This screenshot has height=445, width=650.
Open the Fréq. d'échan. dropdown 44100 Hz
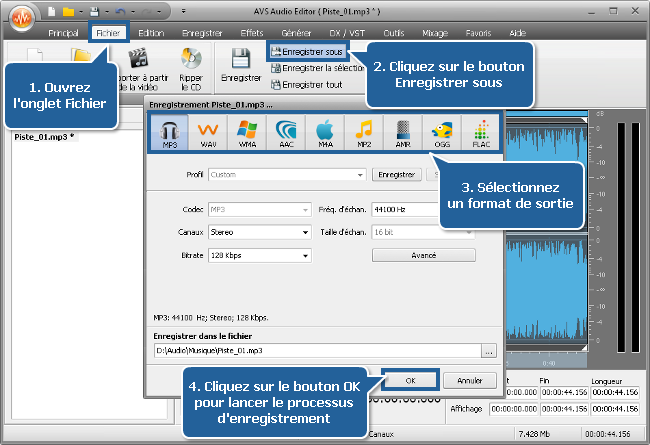pyautogui.click(x=406, y=209)
